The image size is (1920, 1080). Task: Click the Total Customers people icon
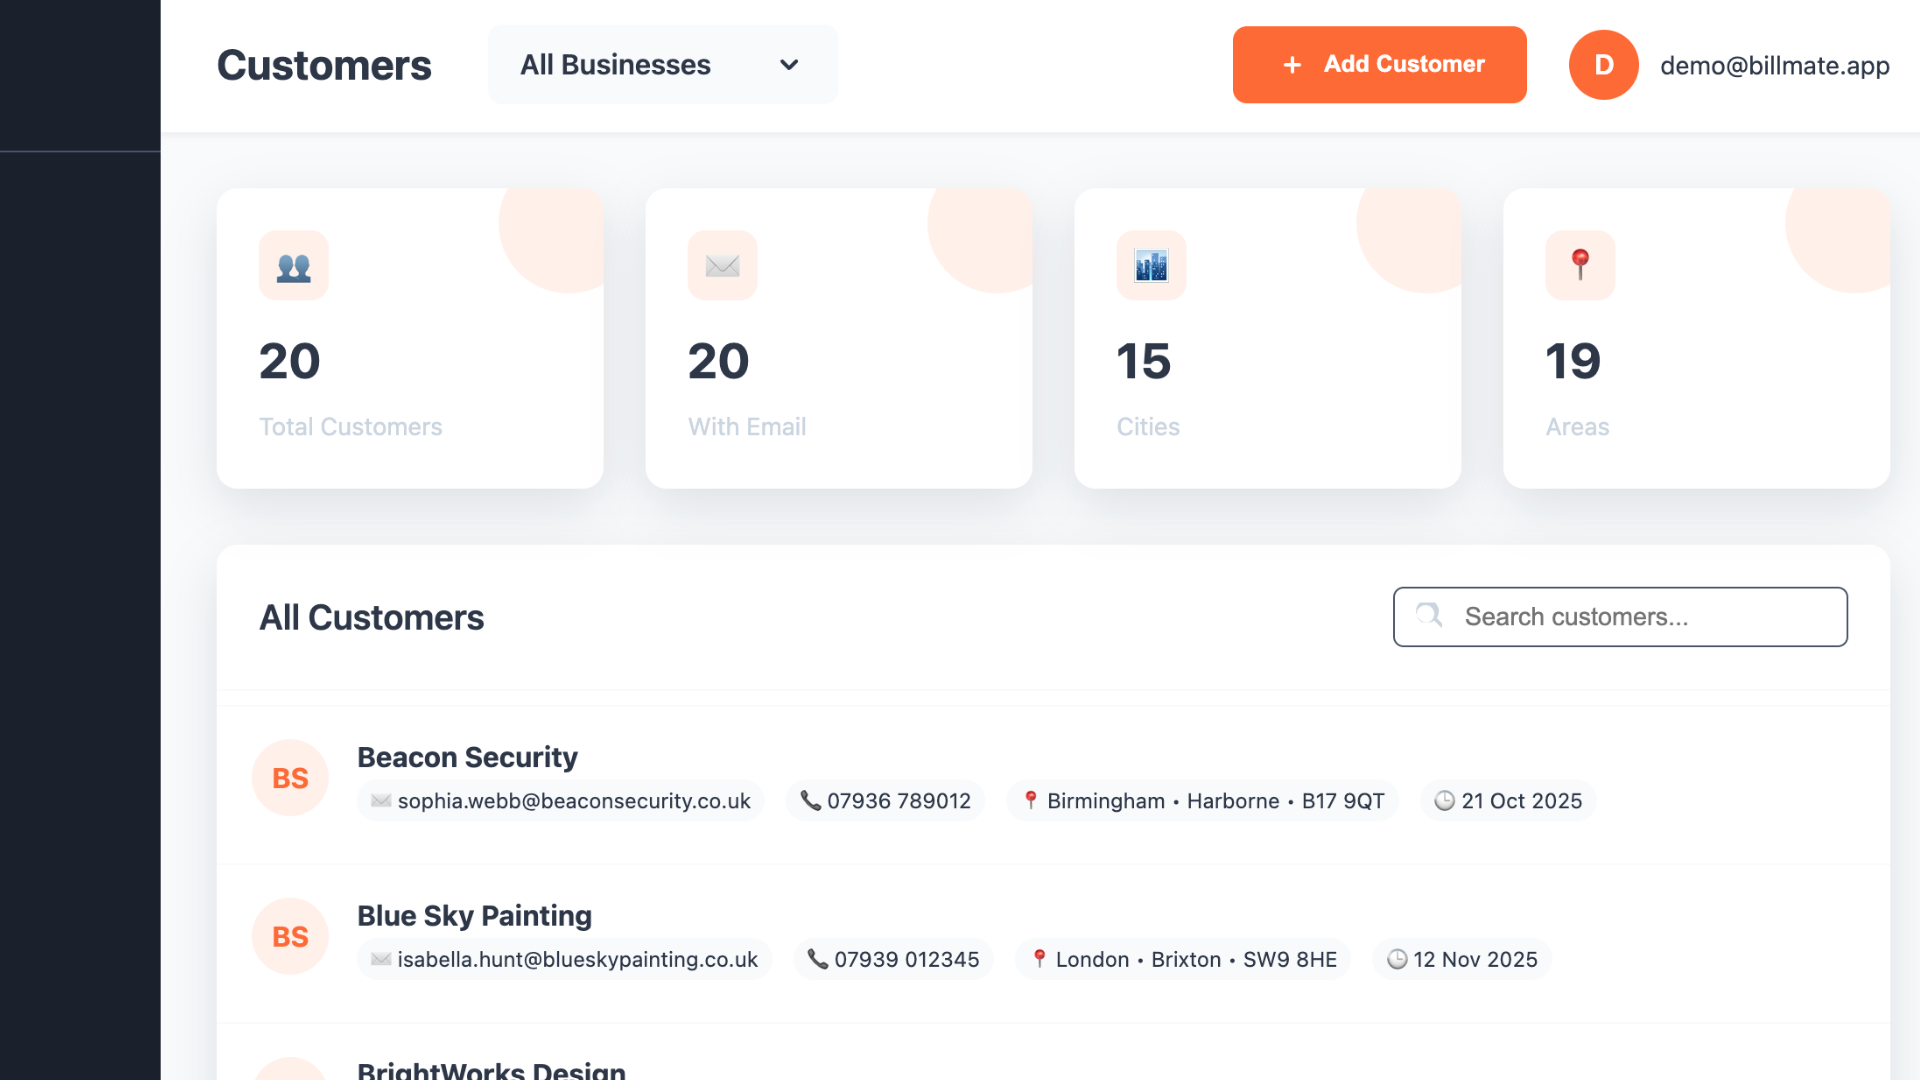coord(292,265)
